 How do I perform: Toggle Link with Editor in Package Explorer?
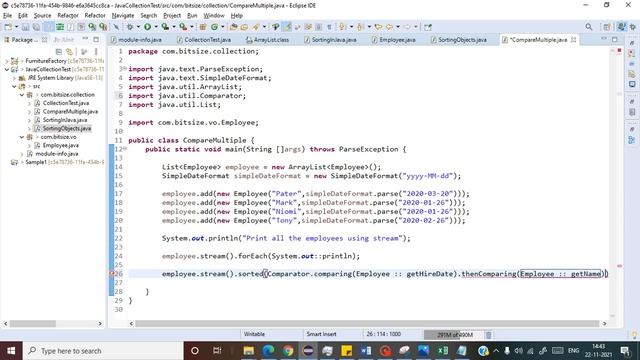coord(69,51)
